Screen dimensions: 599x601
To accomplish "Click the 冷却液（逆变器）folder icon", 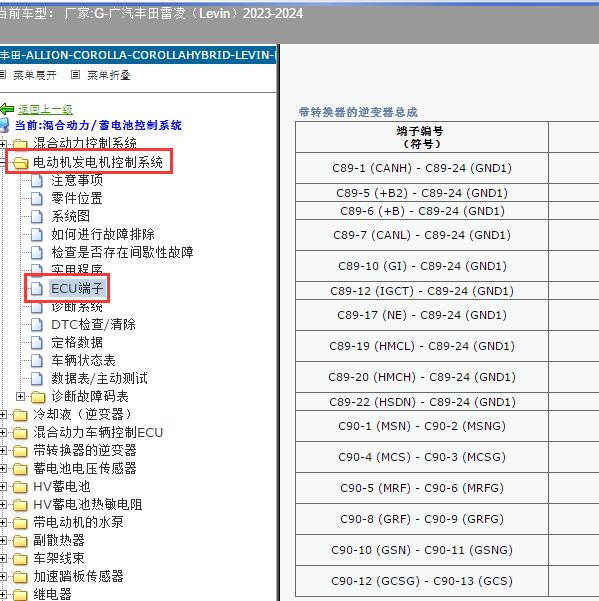I will pos(20,415).
